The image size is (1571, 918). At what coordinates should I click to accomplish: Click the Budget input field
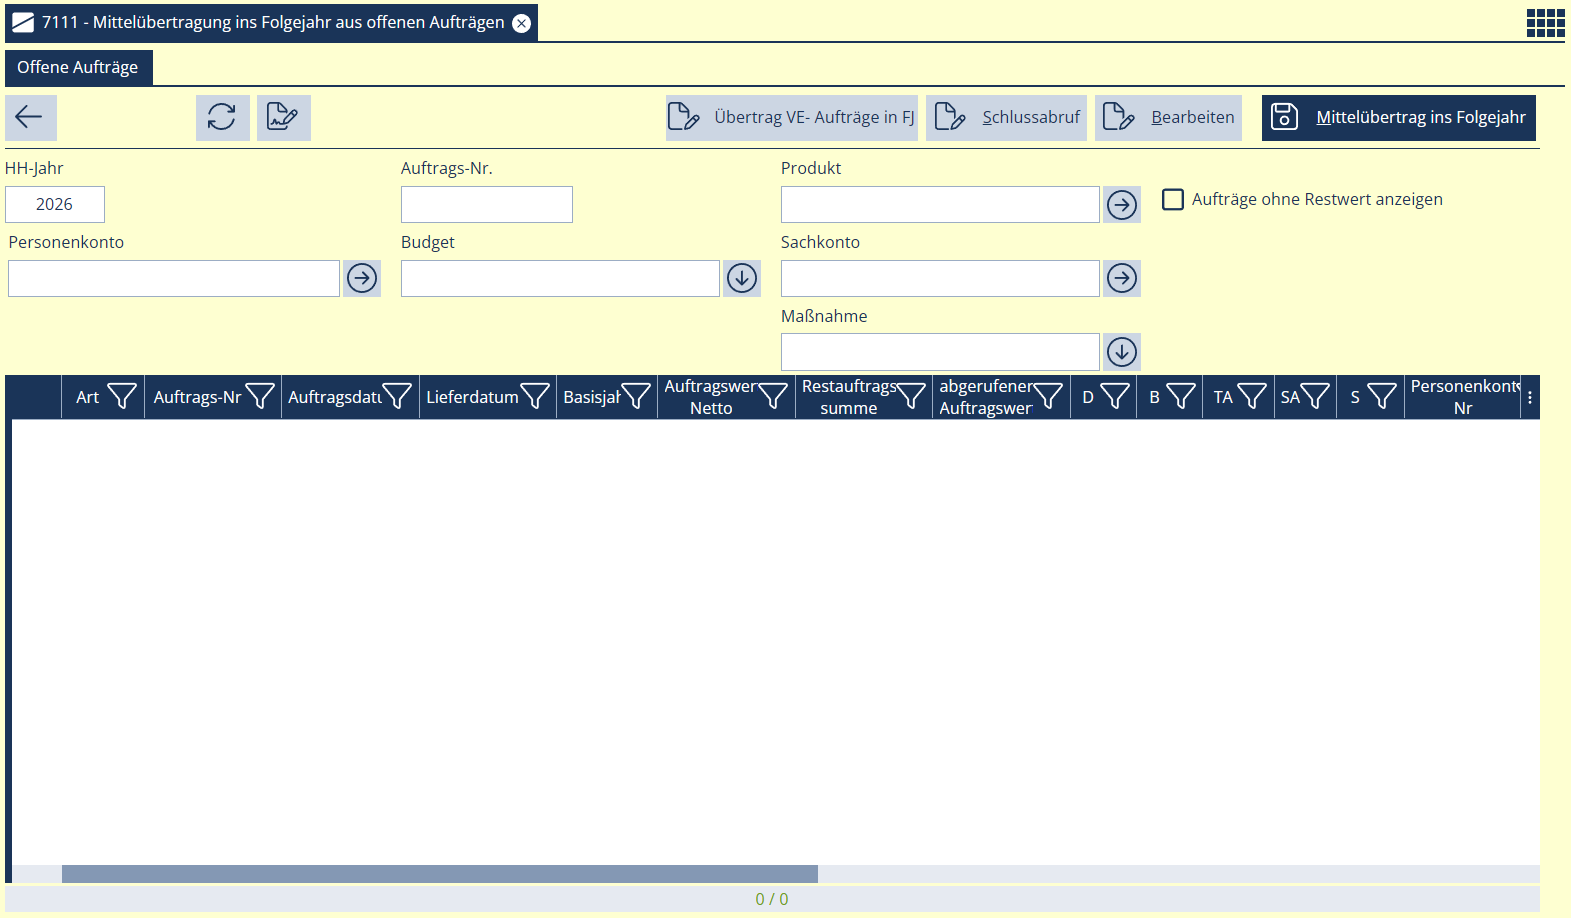click(x=560, y=278)
